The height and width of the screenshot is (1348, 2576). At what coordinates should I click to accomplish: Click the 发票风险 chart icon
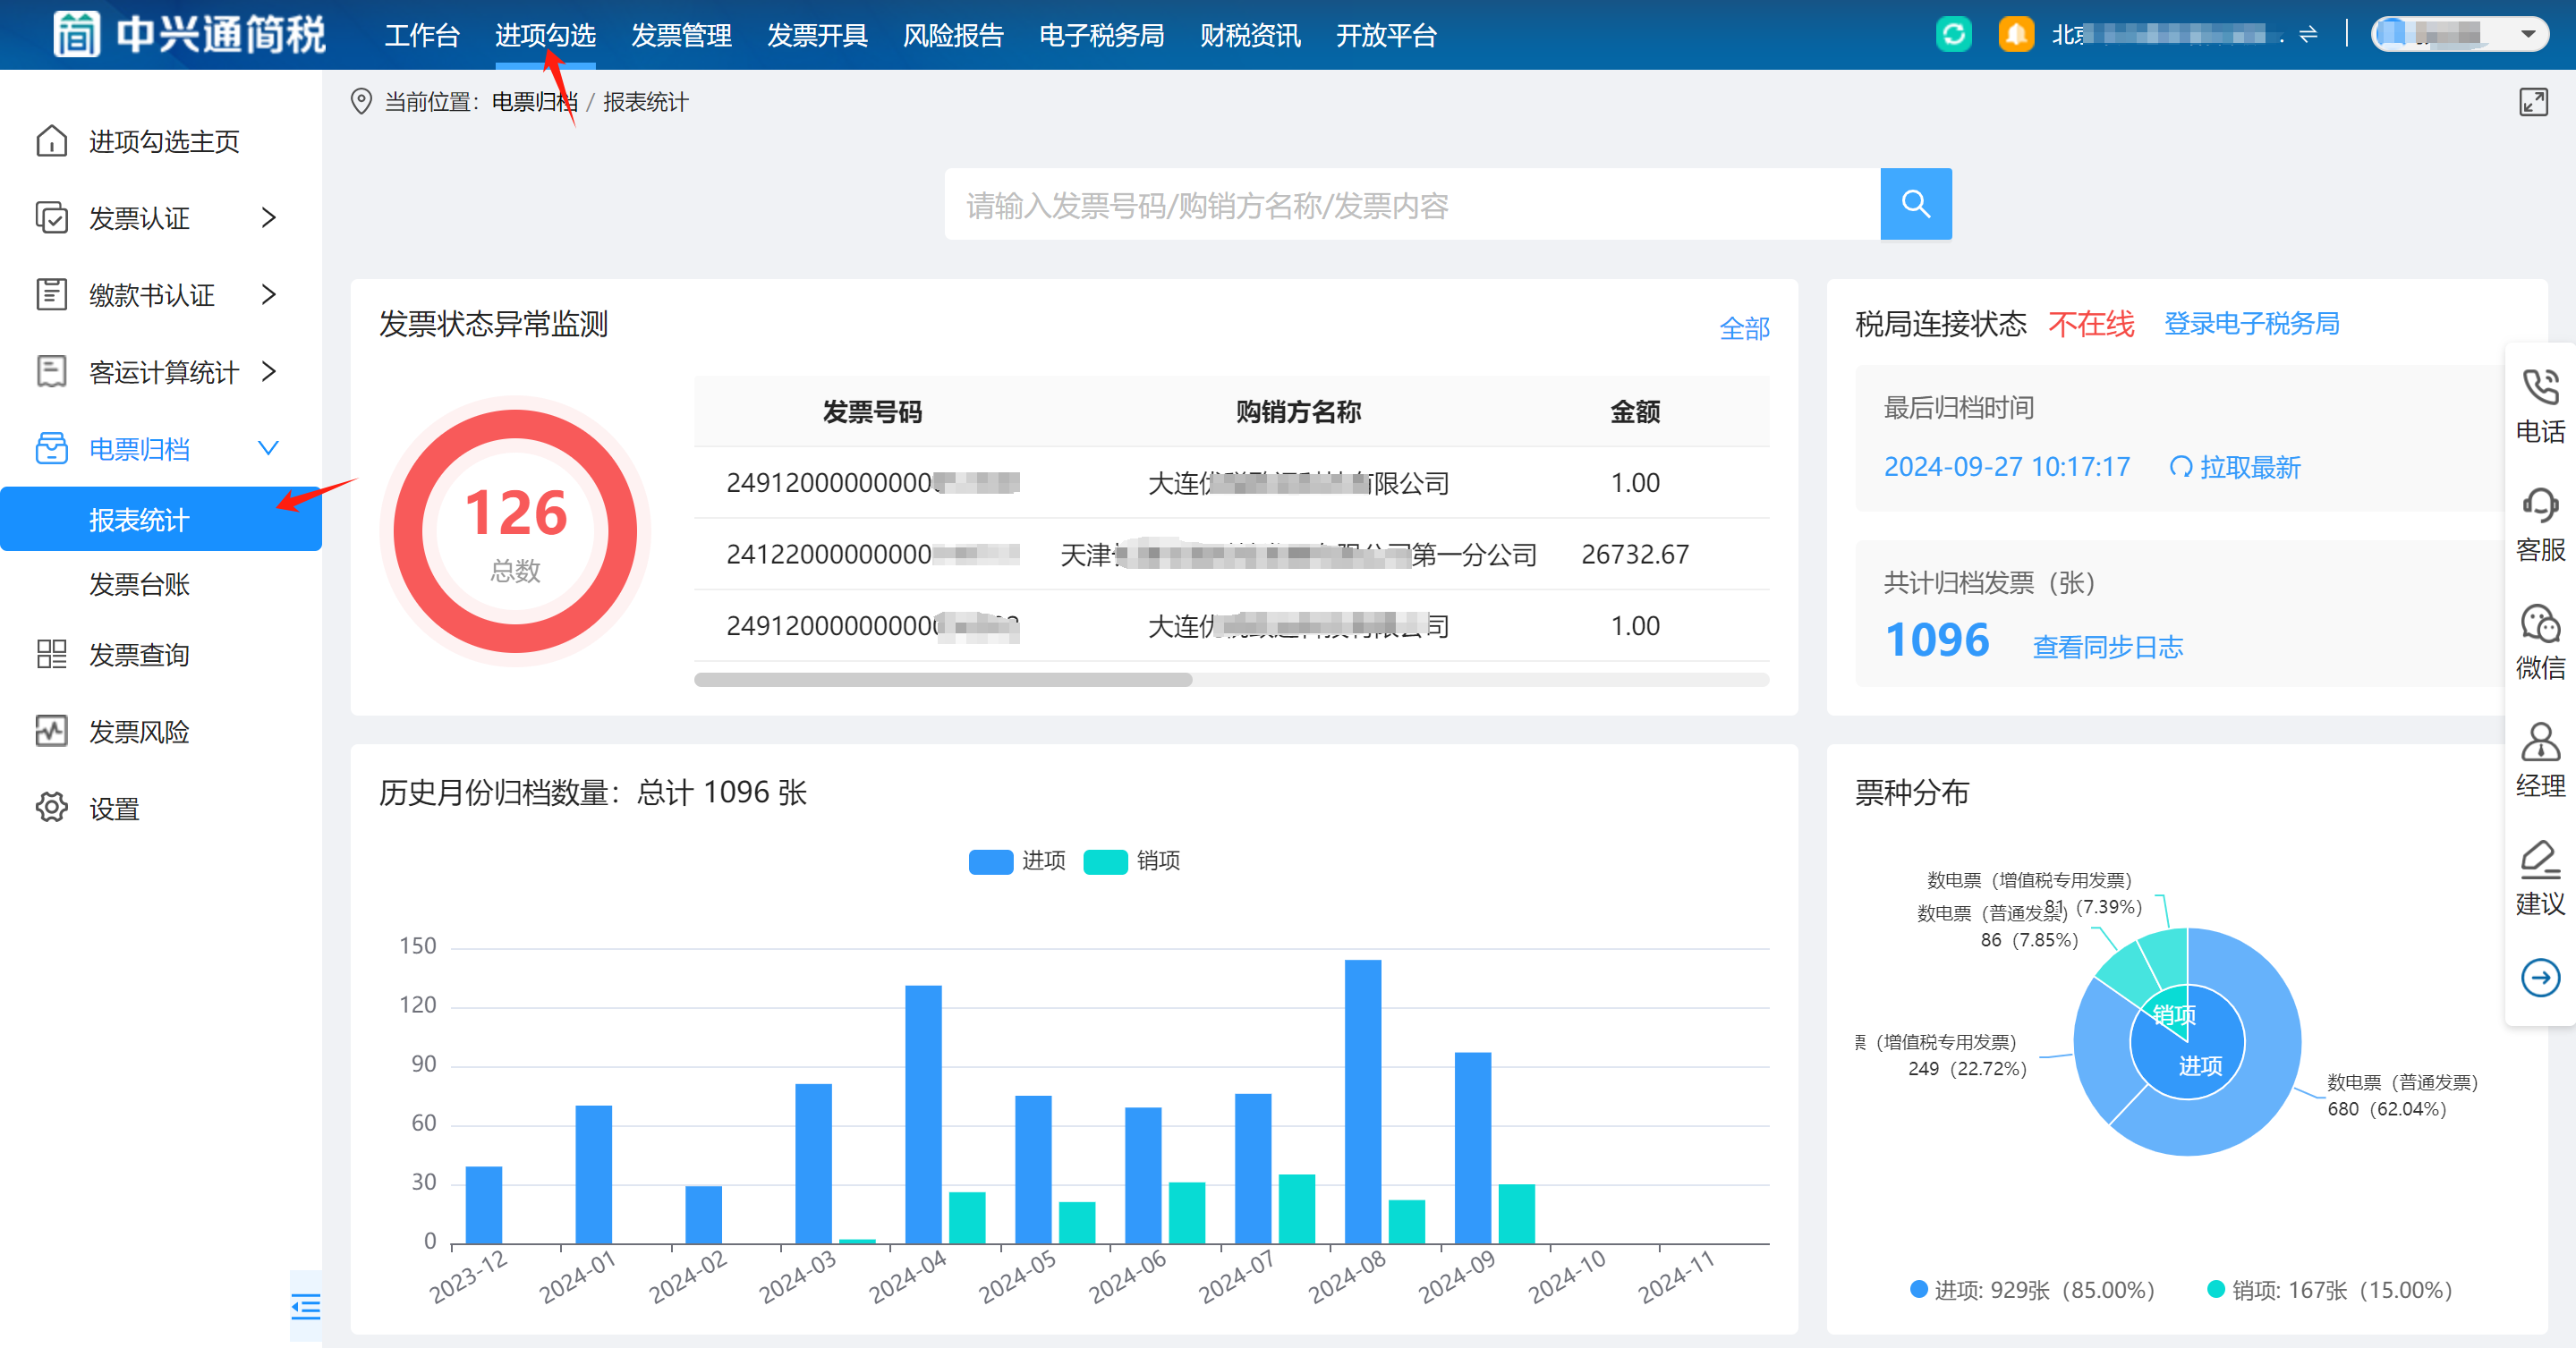(51, 732)
